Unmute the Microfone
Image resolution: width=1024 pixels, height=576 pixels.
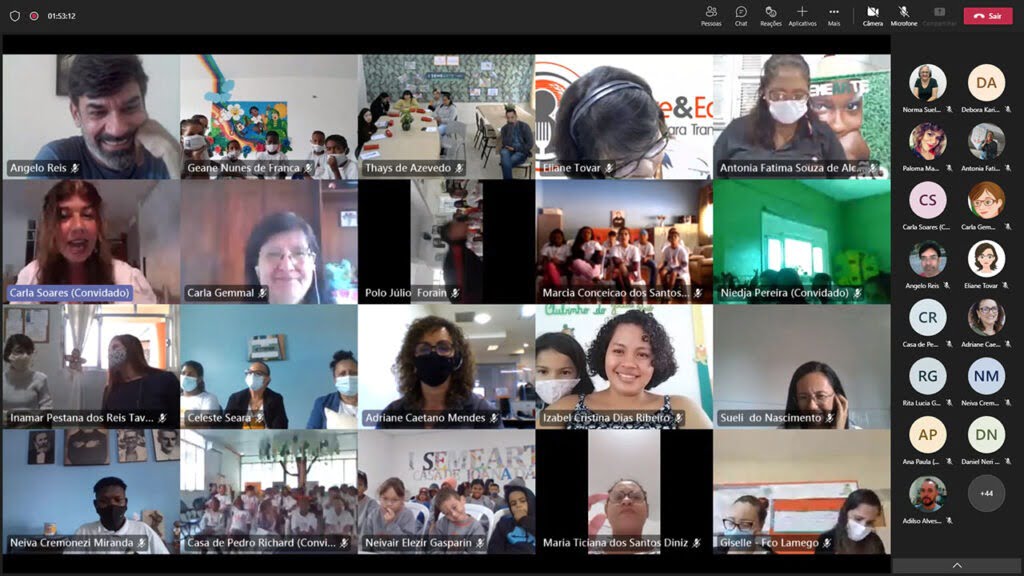tap(903, 15)
